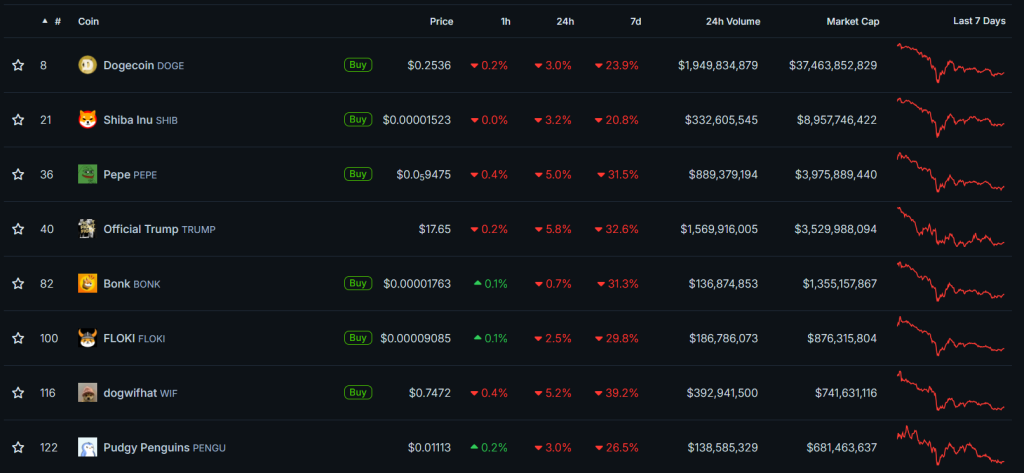Click the Dogecoin price $0.2536

(x=429, y=65)
